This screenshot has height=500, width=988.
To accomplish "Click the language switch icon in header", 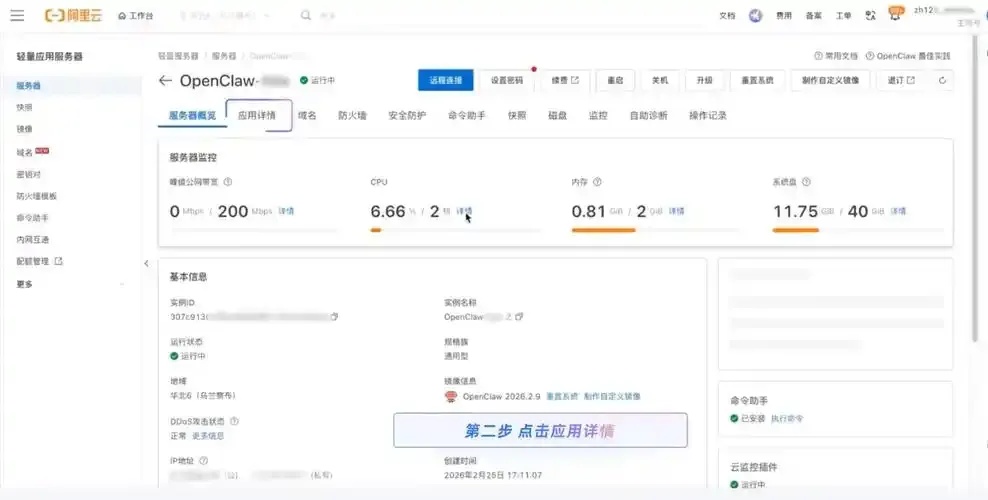I will (x=870, y=15).
